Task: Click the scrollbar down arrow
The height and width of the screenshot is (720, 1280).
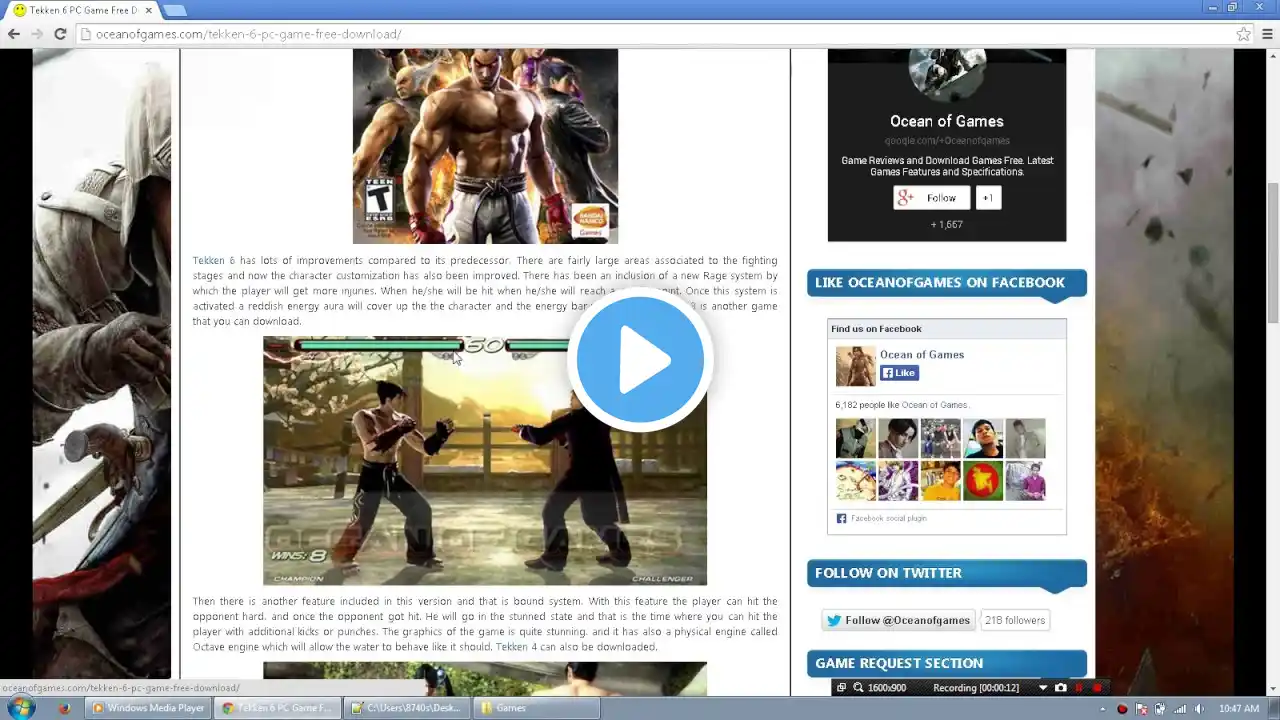Action: coord(1272,687)
